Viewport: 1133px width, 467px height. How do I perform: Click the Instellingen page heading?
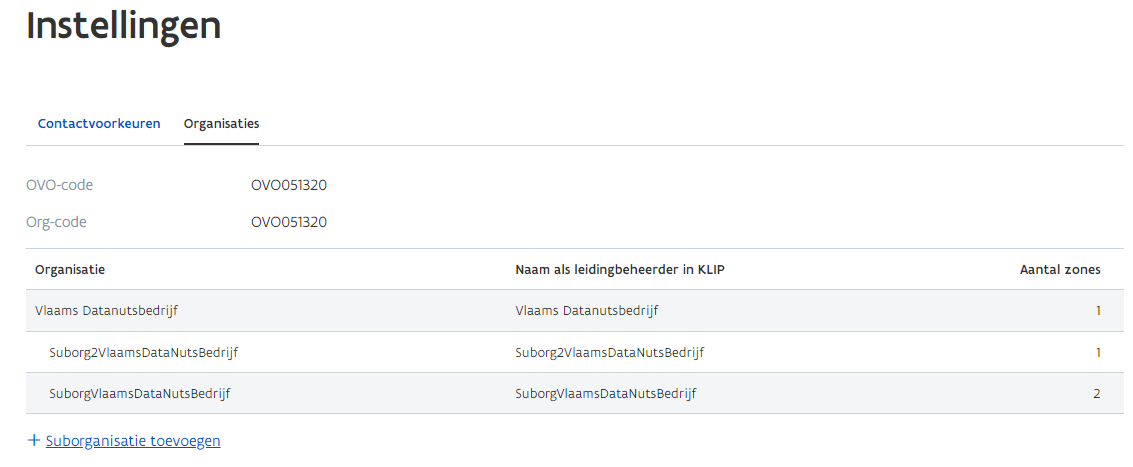(123, 27)
